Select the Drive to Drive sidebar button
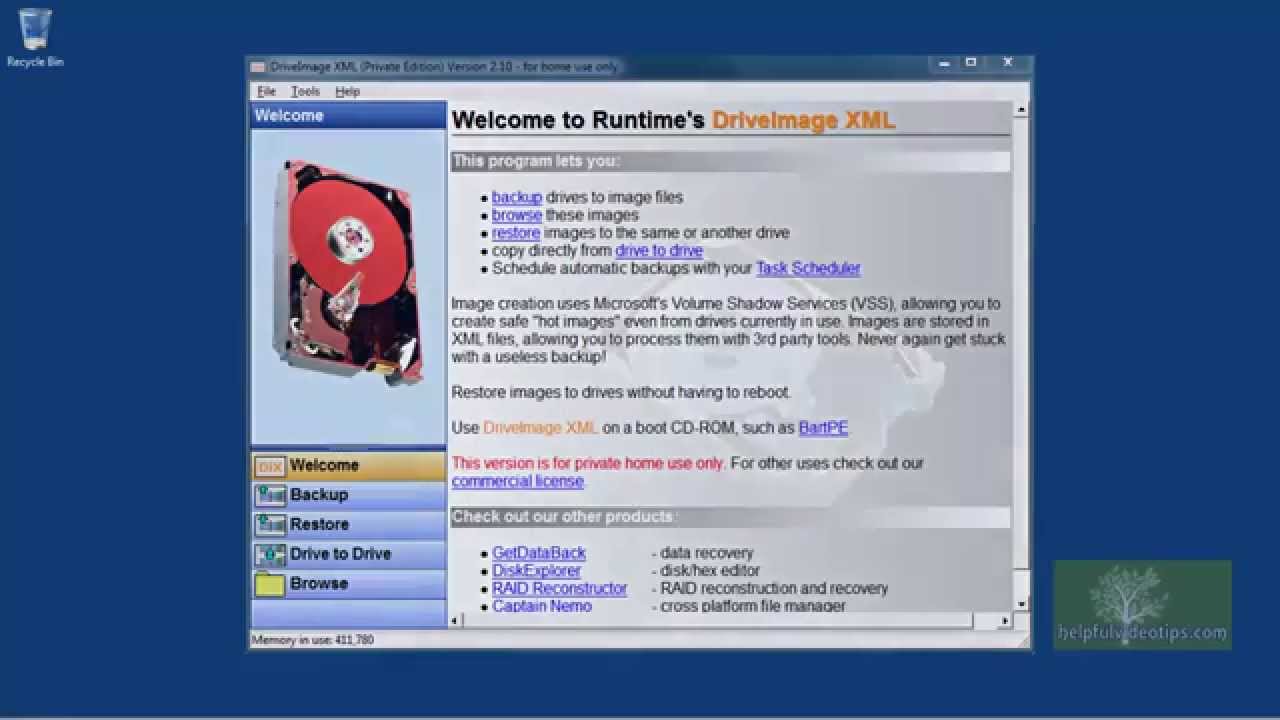The image size is (1280, 720). tap(348, 554)
